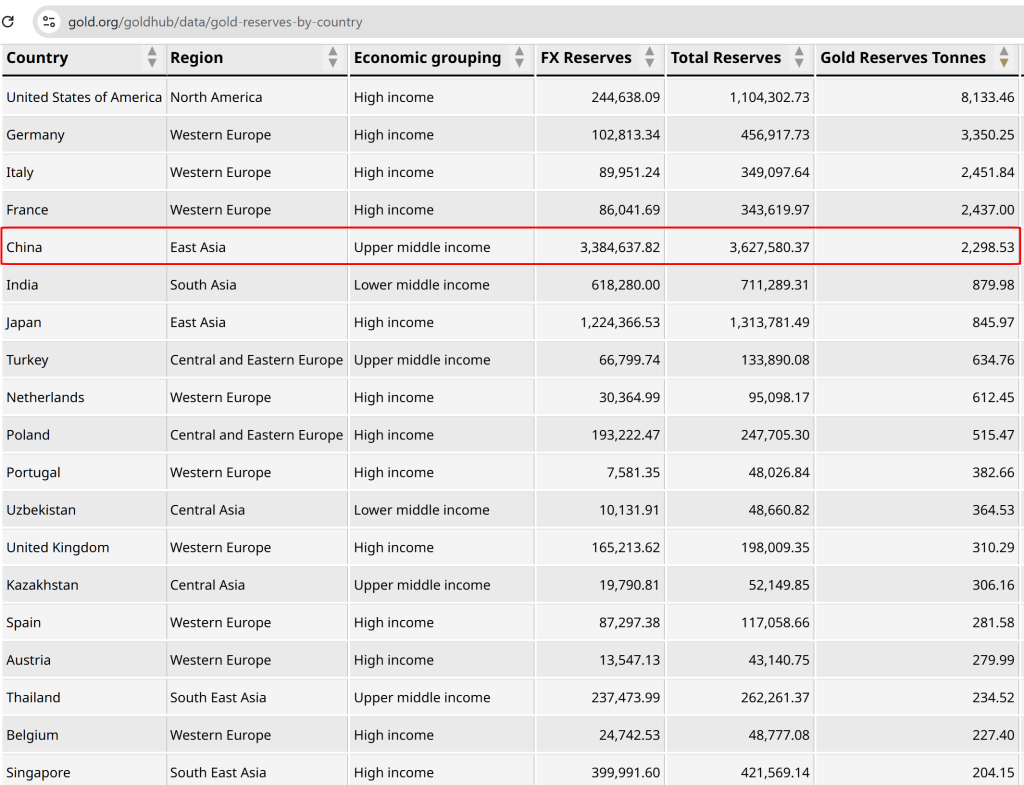The width and height of the screenshot is (1024, 785).
Task: Select the China country cell
Action: tap(25, 247)
